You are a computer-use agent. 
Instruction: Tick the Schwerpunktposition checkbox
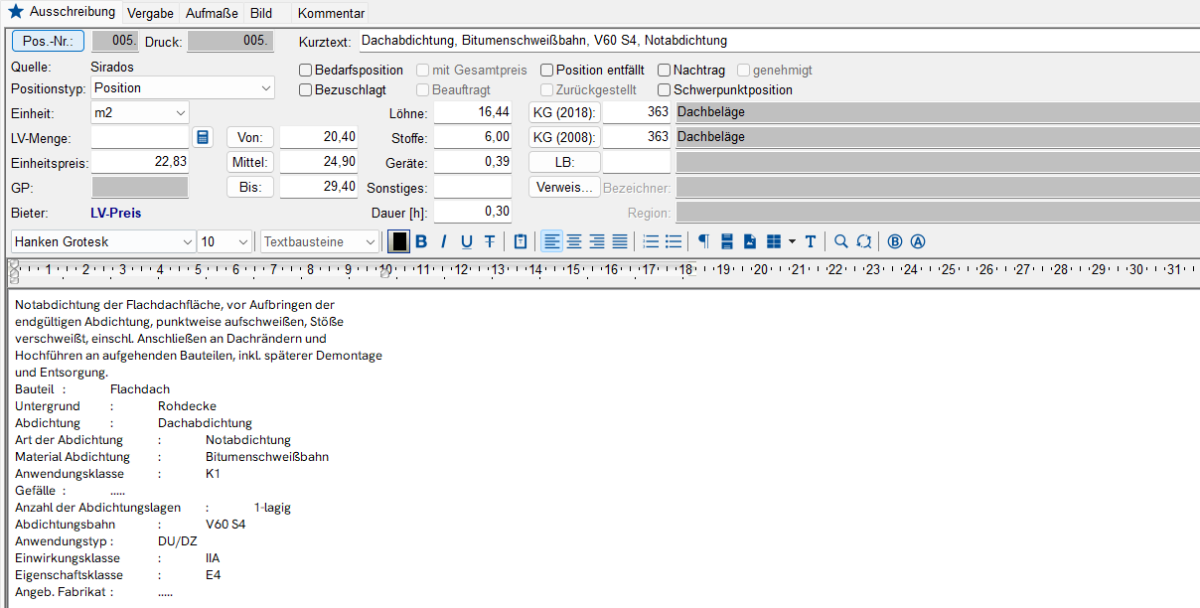coord(664,90)
